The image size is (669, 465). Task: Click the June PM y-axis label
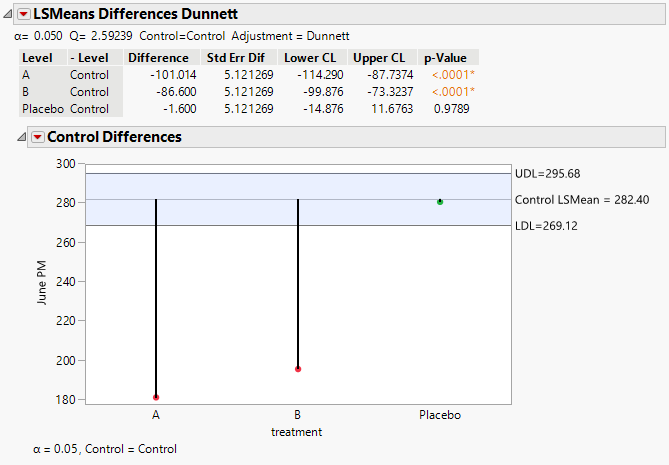(x=42, y=284)
